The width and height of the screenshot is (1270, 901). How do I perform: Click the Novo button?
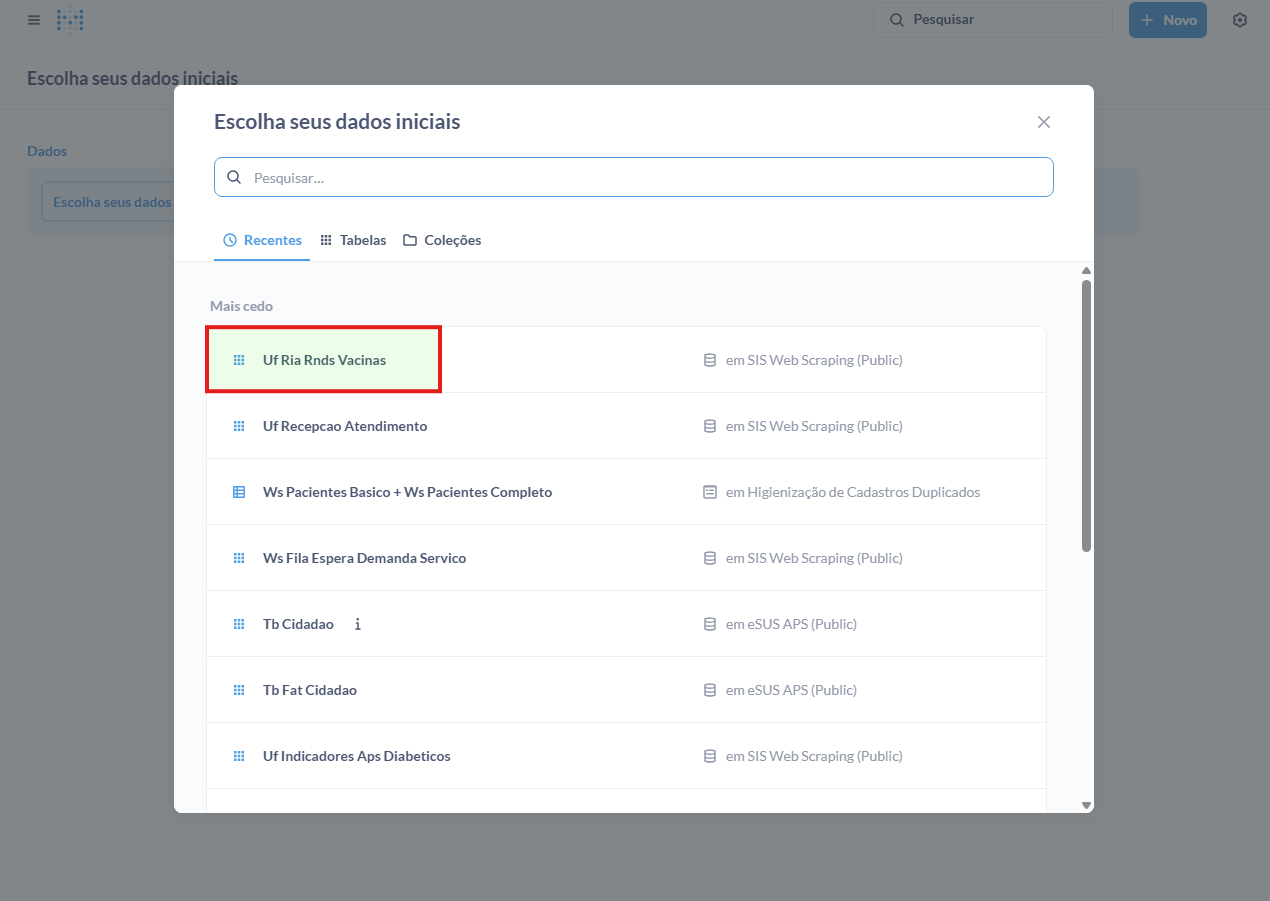(1167, 20)
